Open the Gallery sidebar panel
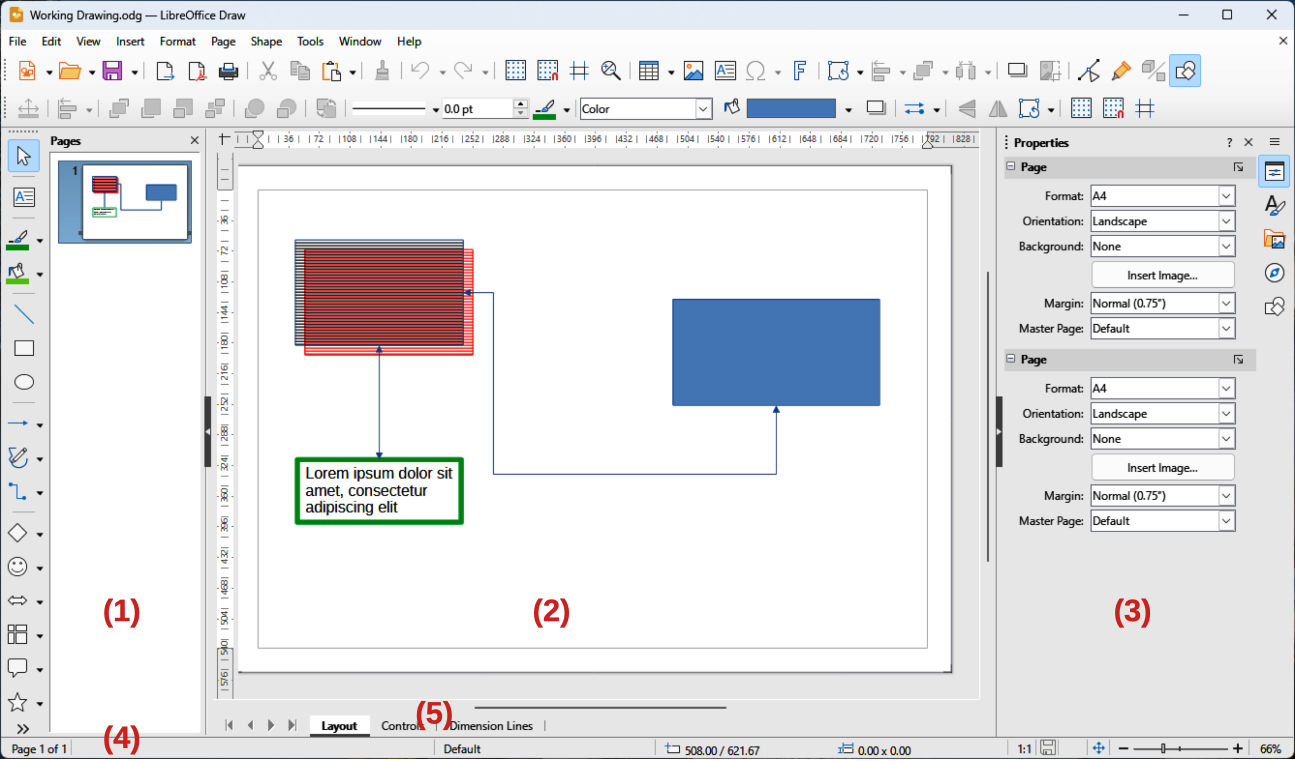 (x=1274, y=239)
